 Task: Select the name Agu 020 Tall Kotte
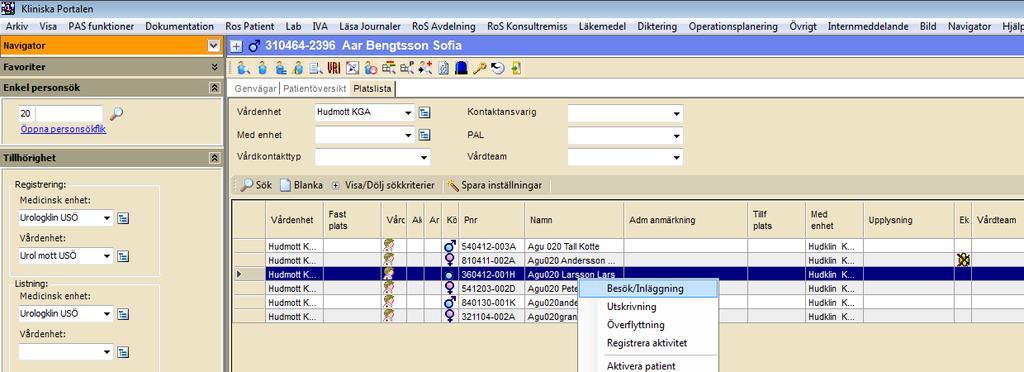pos(564,246)
